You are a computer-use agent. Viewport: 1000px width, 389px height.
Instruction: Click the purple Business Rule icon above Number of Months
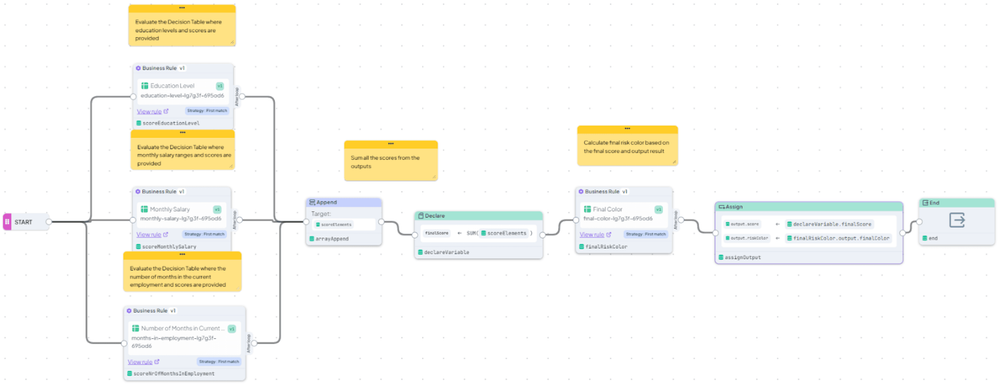129,311
